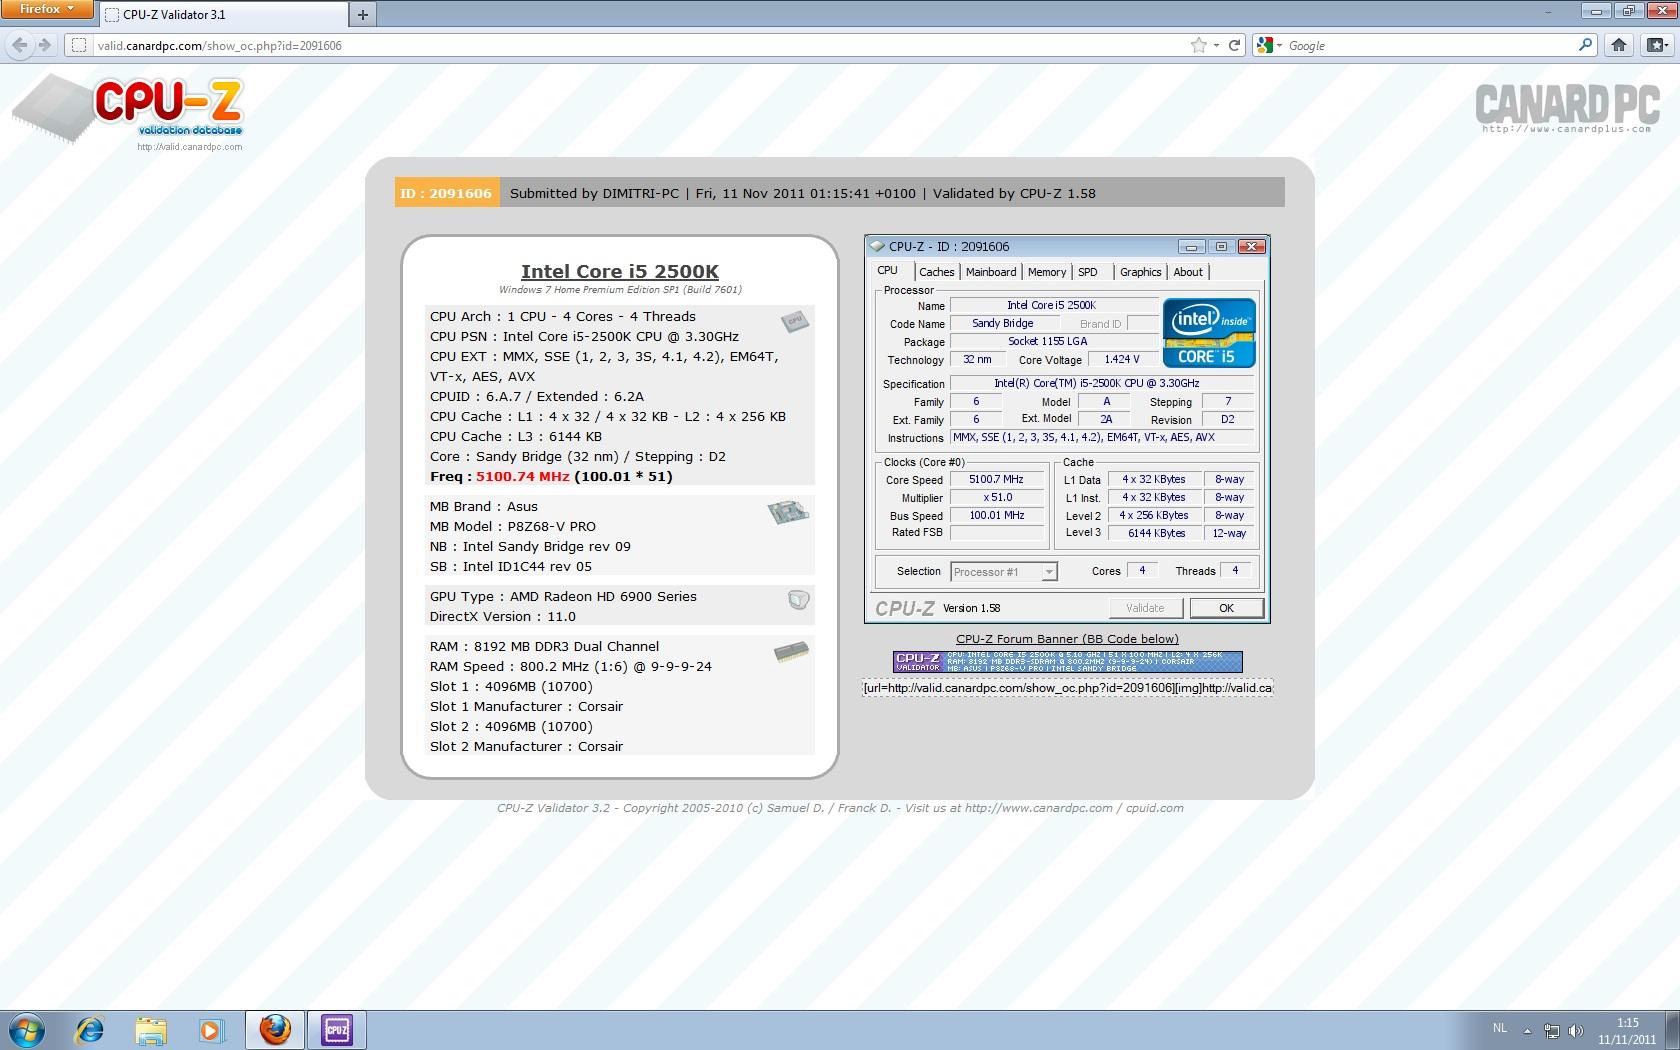Select the CPU-Z Validator 3.1 tab
The image size is (1680, 1050).
point(222,14)
